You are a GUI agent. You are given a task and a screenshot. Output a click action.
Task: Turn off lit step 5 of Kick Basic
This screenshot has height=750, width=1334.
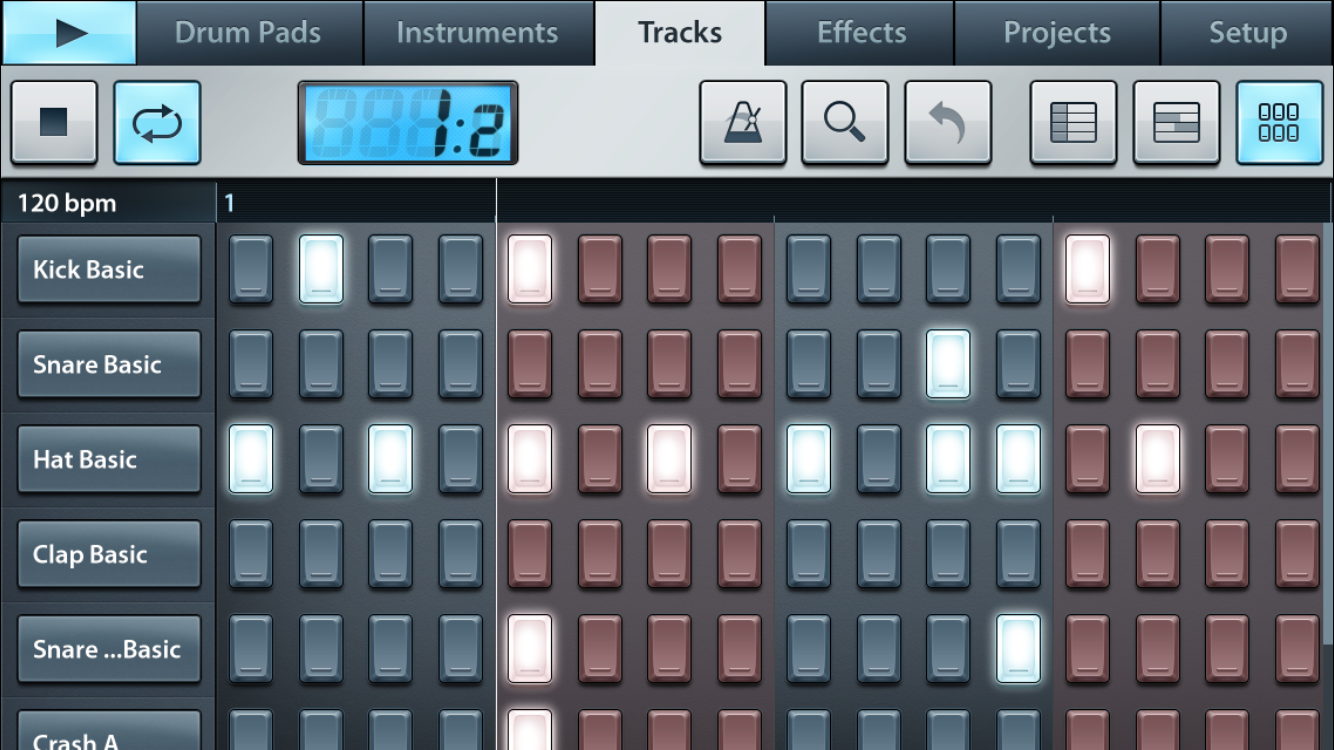[x=530, y=269]
